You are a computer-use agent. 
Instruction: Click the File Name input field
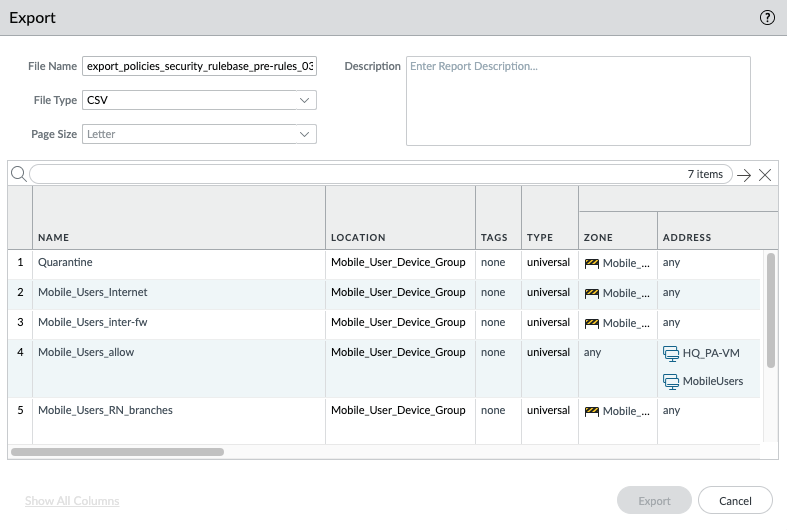200,66
